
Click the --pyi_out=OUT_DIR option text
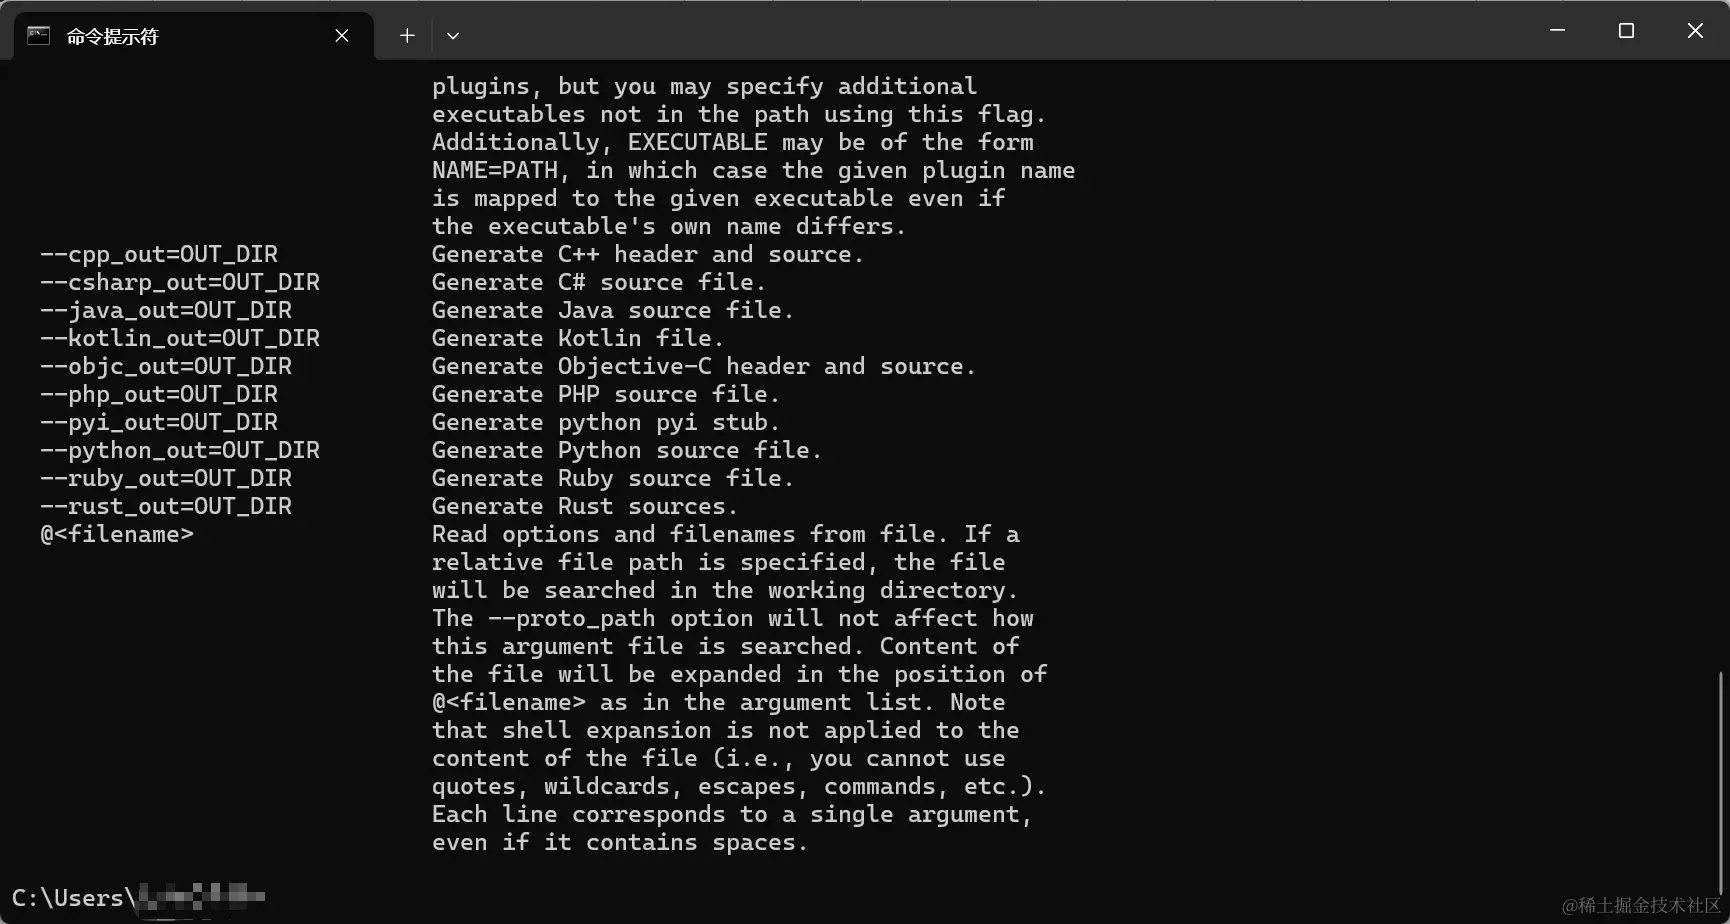(x=159, y=422)
